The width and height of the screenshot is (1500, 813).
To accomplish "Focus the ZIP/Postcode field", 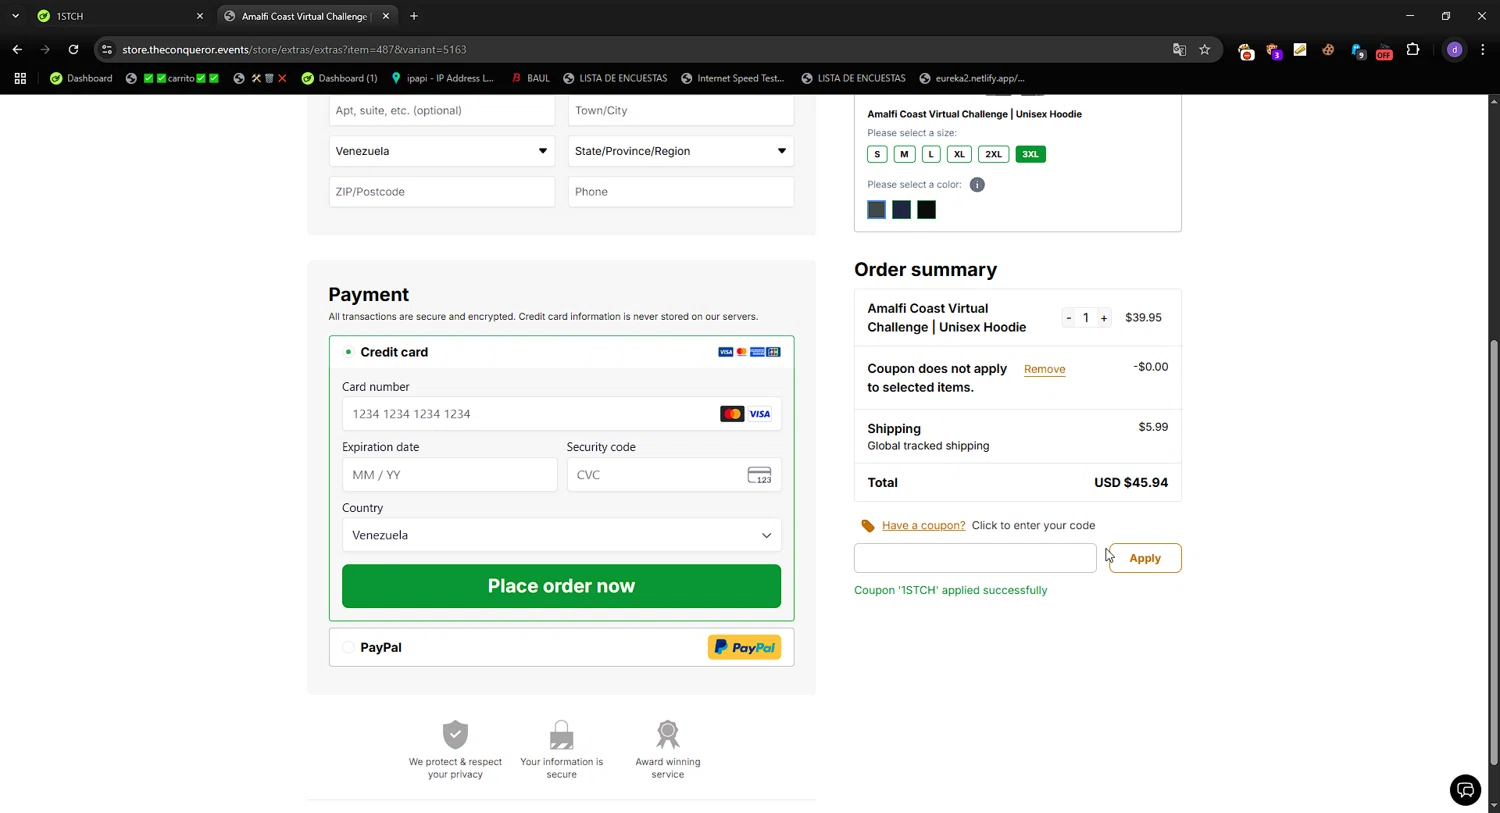I will tap(441, 192).
